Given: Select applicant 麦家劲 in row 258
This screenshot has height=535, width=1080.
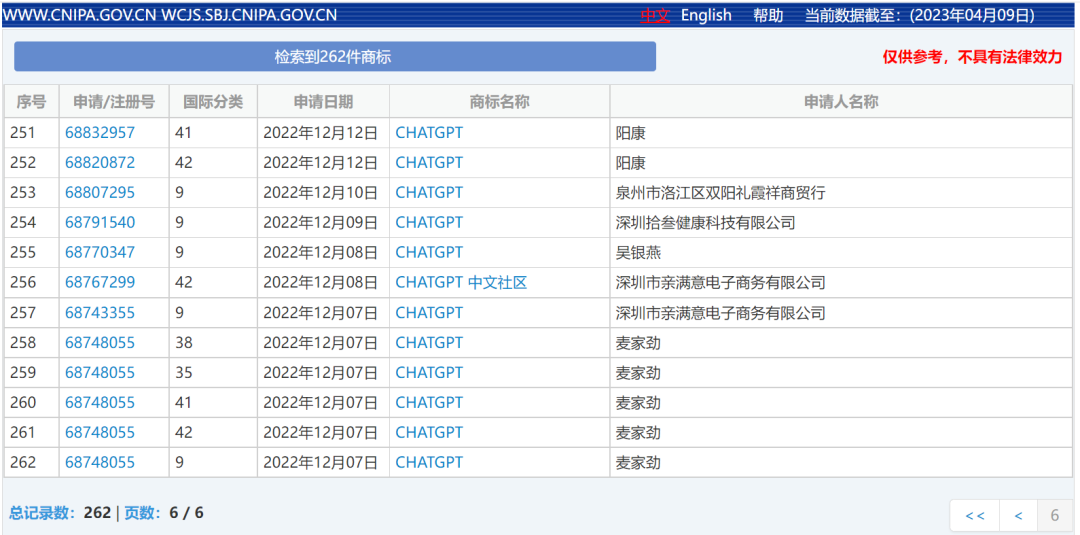Looking at the screenshot, I should [638, 342].
